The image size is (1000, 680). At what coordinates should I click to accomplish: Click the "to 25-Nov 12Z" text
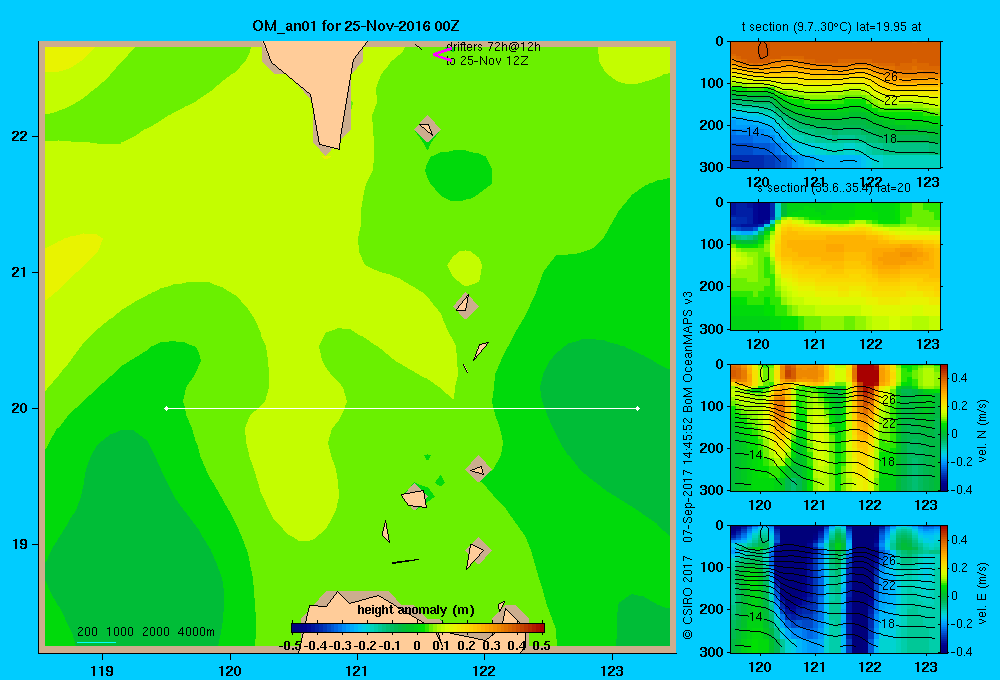487,61
